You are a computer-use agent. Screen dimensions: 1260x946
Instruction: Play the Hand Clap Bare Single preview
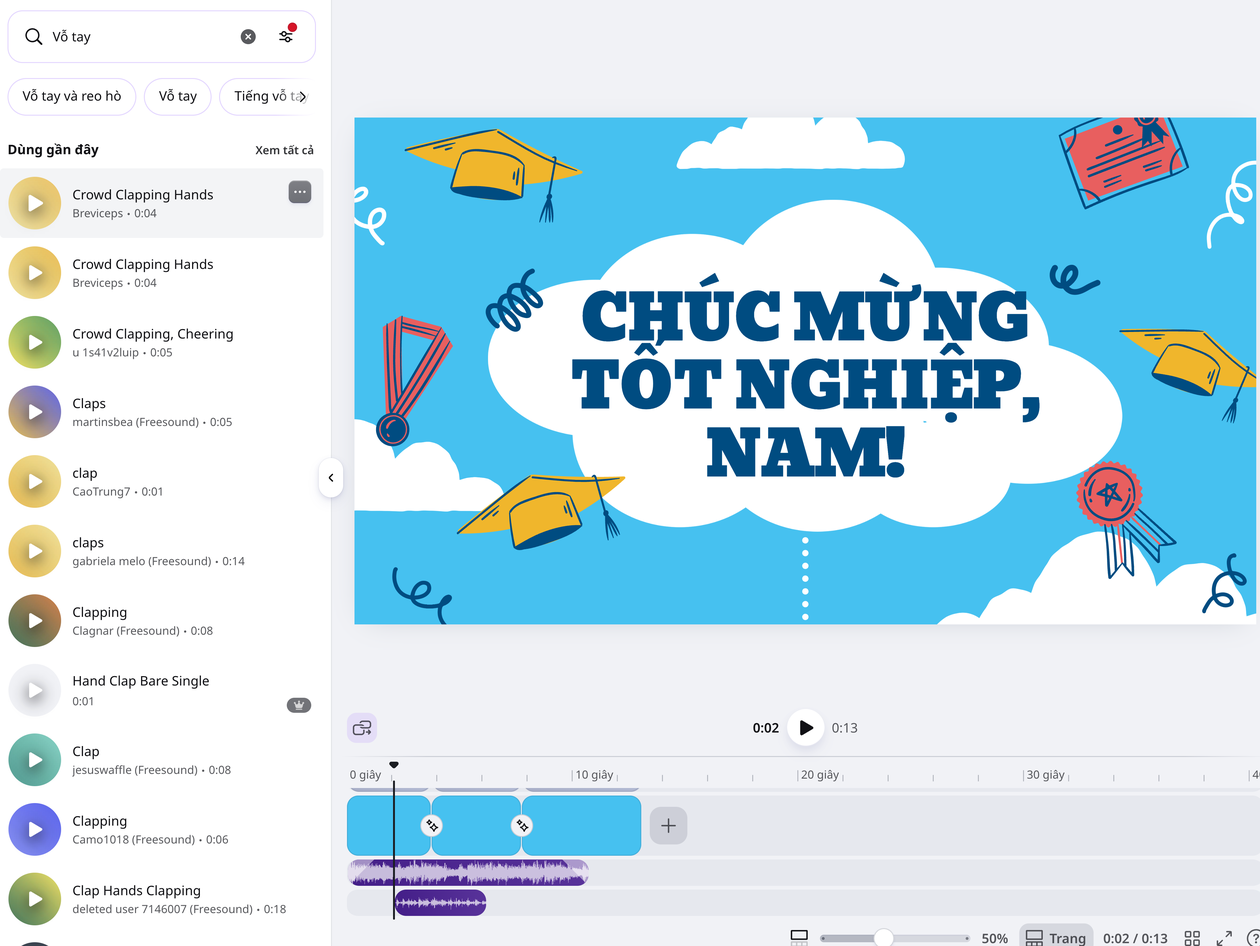click(35, 690)
